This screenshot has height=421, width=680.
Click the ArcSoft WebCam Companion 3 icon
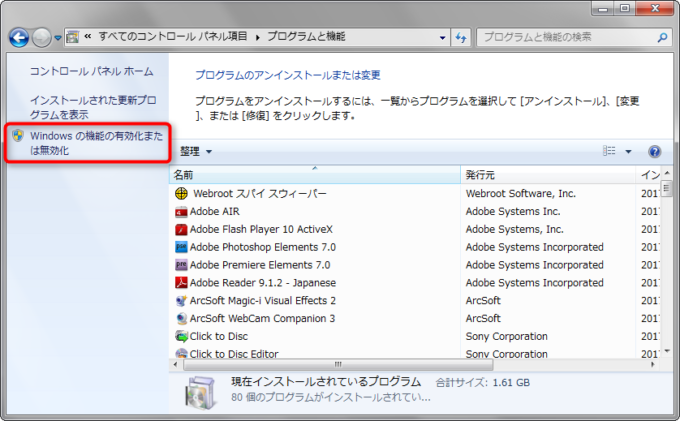click(x=181, y=318)
